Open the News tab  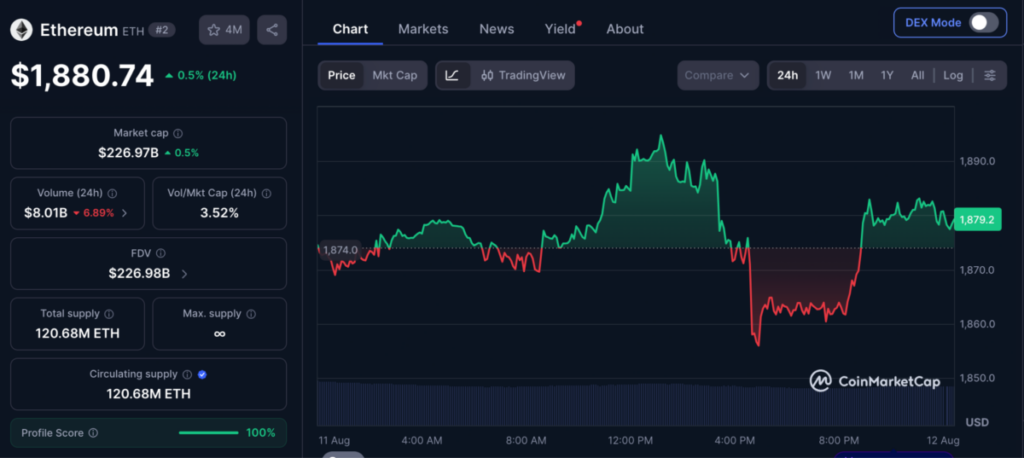coord(496,29)
